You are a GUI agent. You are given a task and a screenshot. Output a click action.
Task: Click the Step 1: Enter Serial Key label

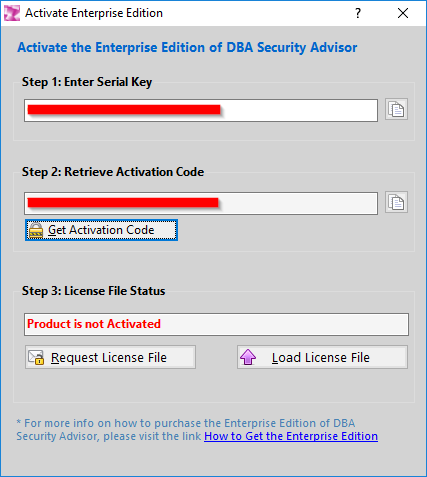(87, 82)
